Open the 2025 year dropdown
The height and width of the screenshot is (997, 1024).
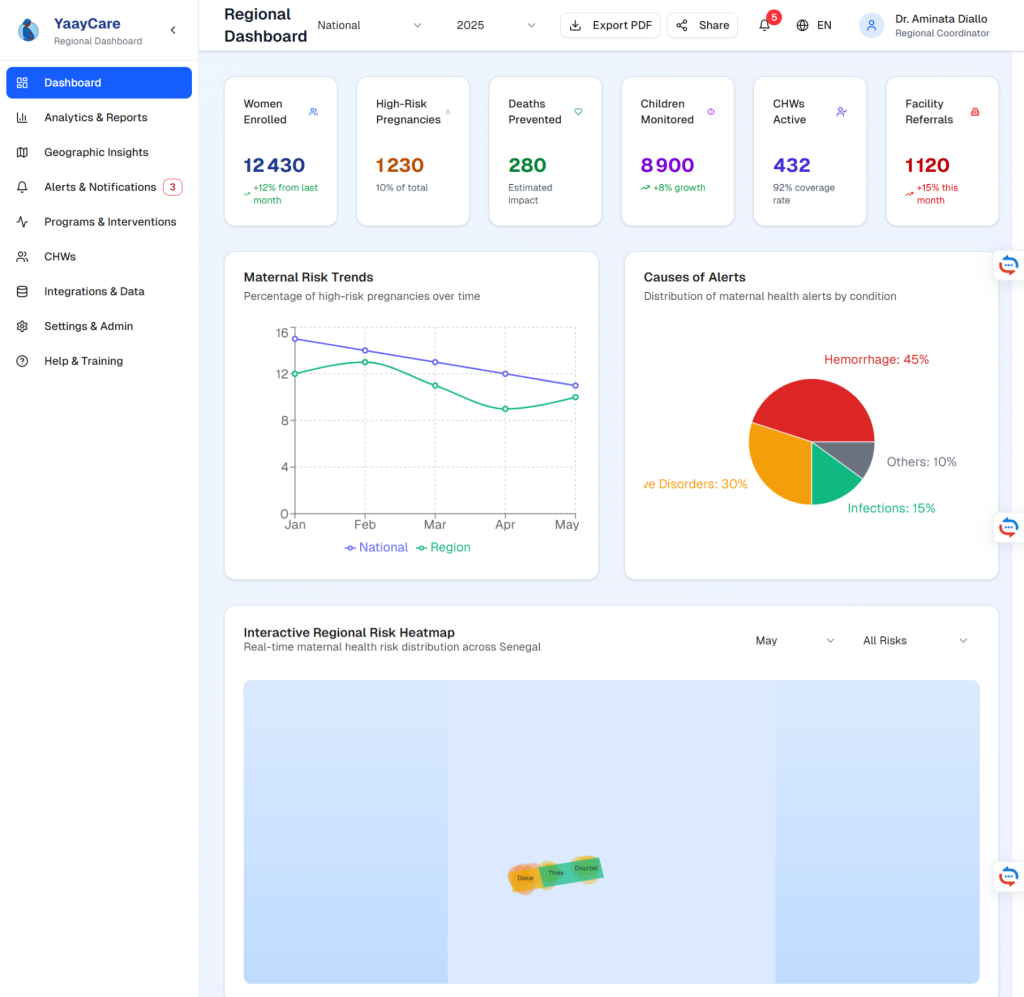[496, 26]
